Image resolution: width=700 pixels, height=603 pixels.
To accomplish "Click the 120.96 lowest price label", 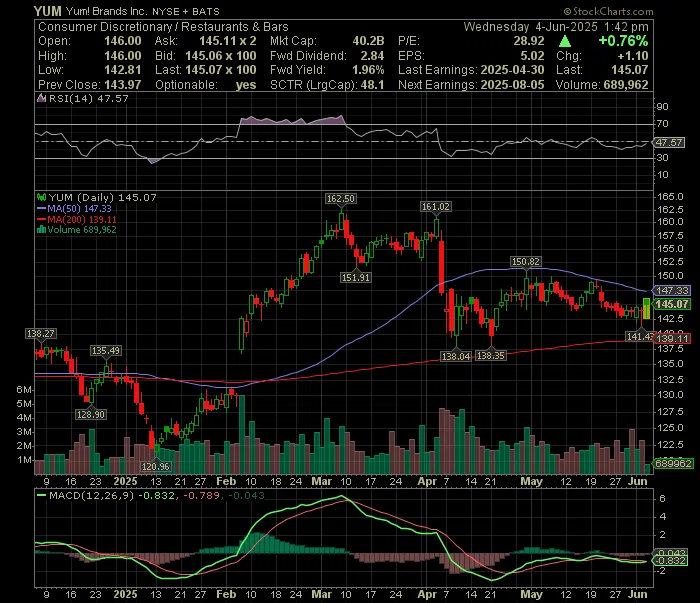I will click(x=156, y=466).
